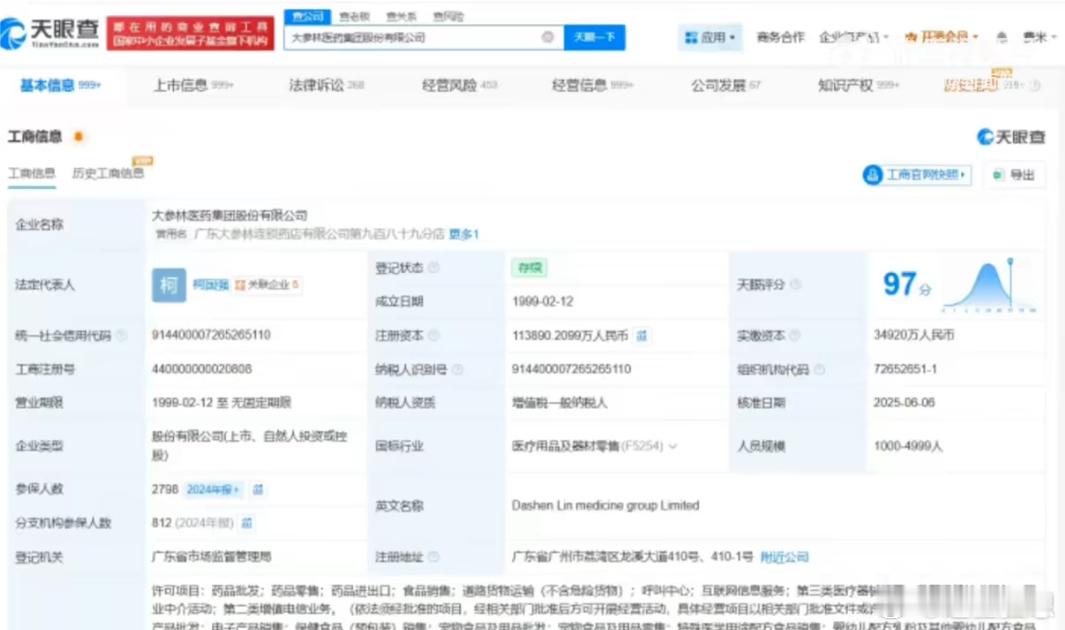
Task: Expand 更多1 to see alternate company names
Action: click(466, 234)
